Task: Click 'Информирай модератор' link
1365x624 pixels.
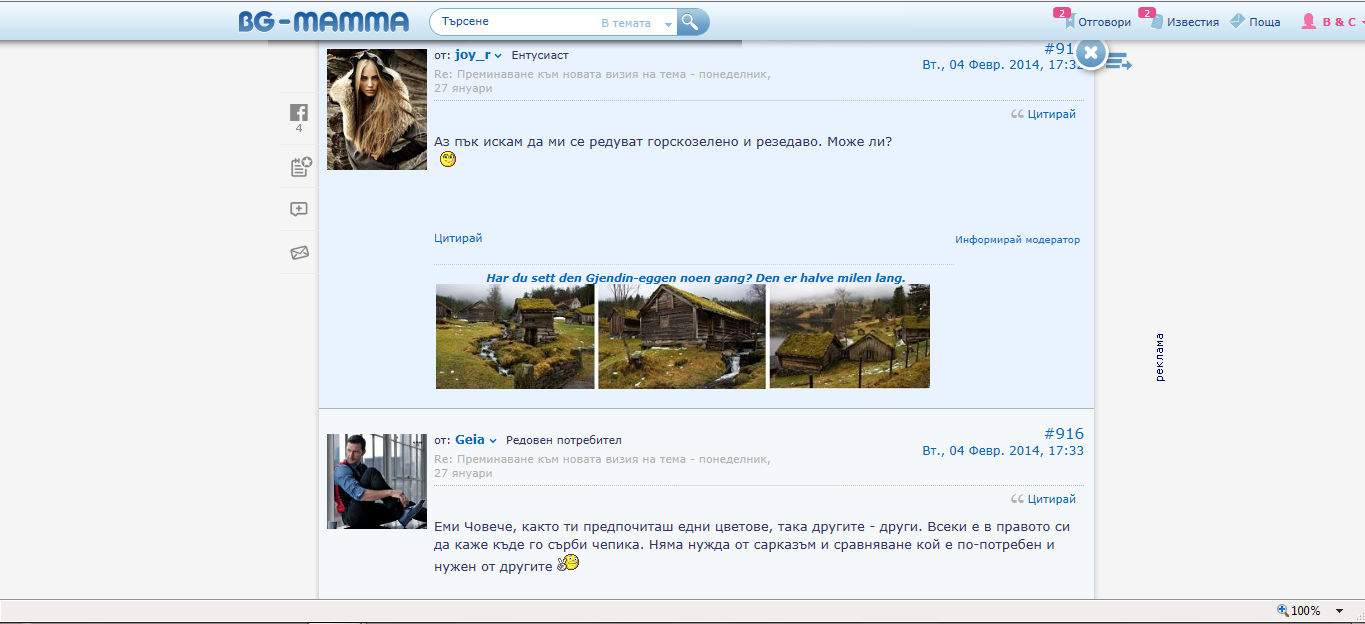Action: [1017, 240]
